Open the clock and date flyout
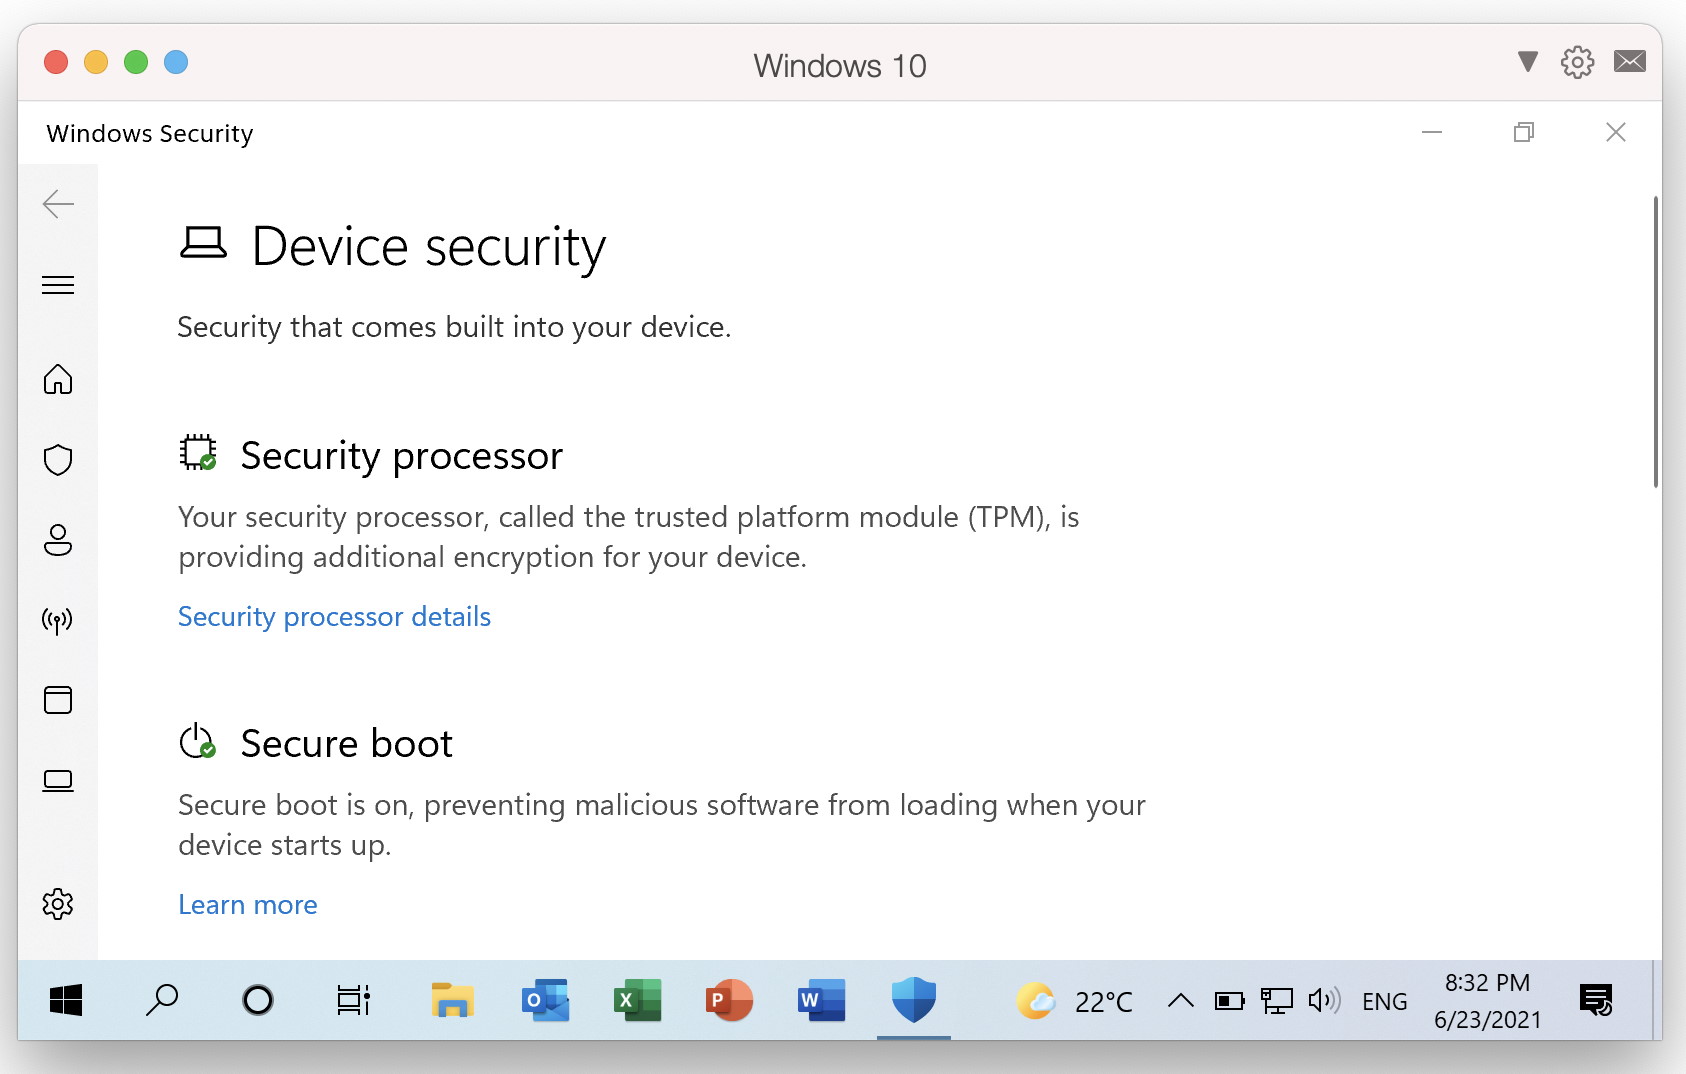 [x=1487, y=1001]
